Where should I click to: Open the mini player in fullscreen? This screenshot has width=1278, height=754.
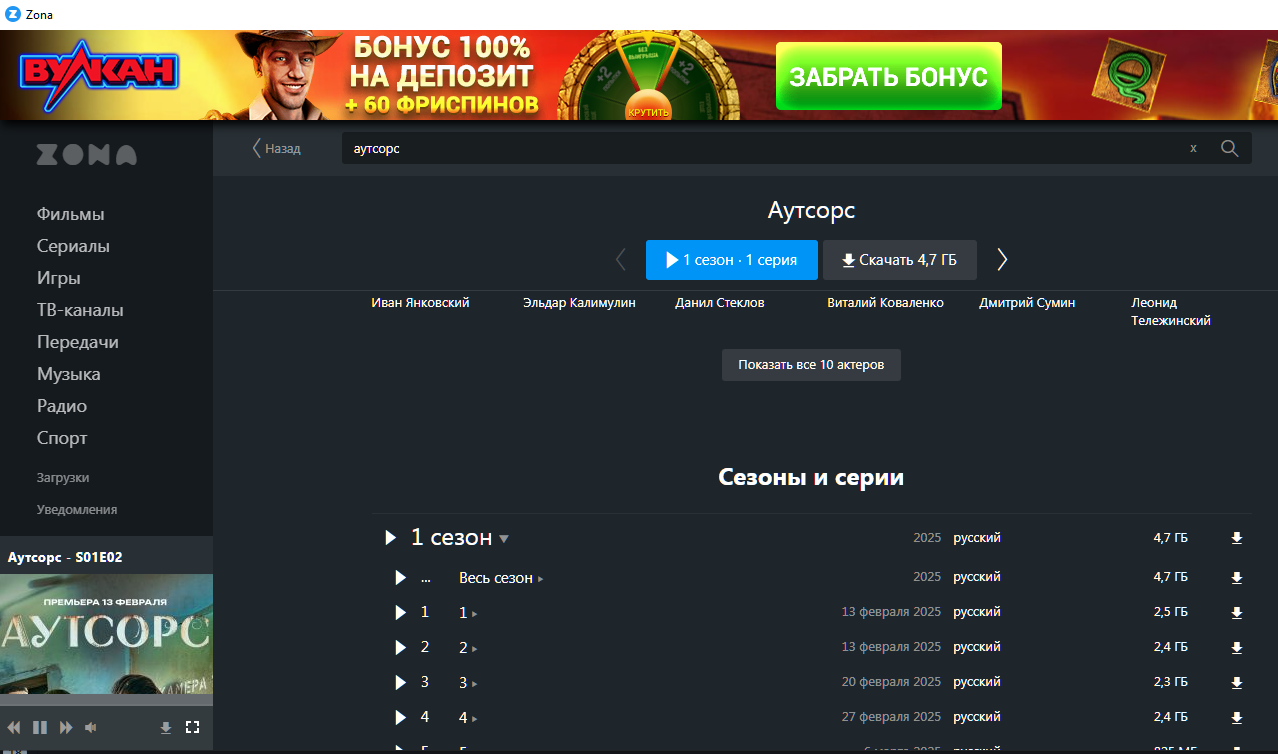(x=193, y=727)
